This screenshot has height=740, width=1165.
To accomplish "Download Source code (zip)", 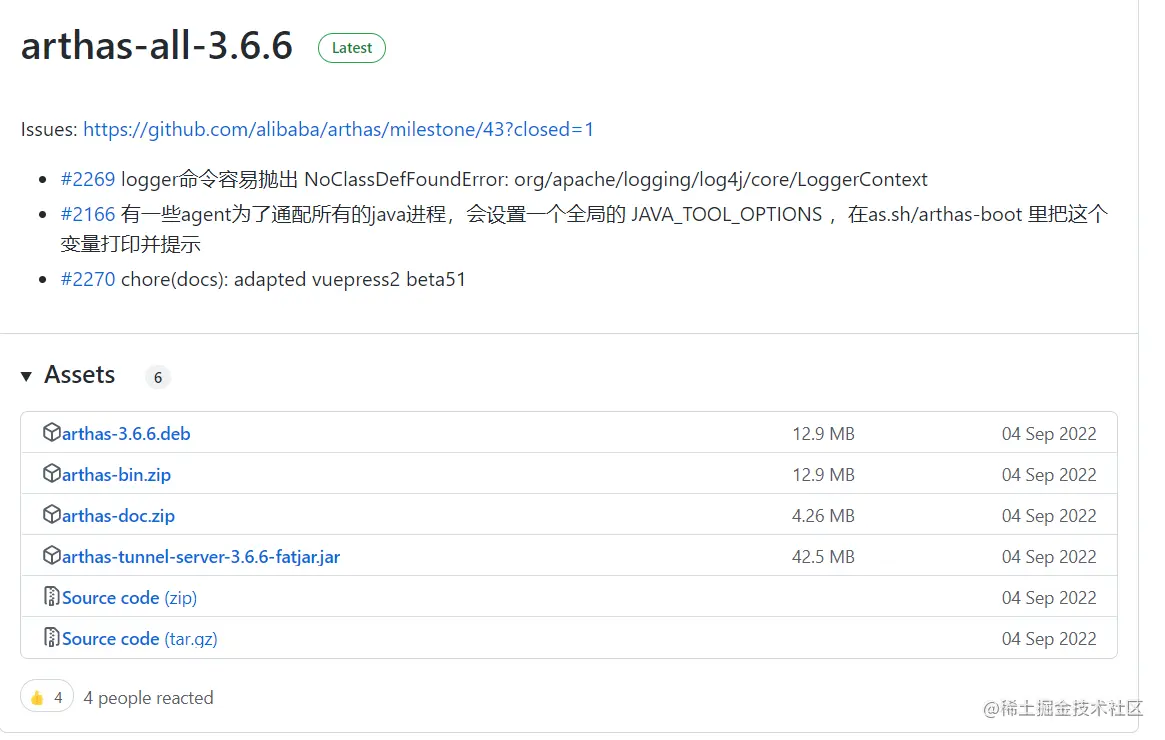I will pyautogui.click(x=129, y=598).
